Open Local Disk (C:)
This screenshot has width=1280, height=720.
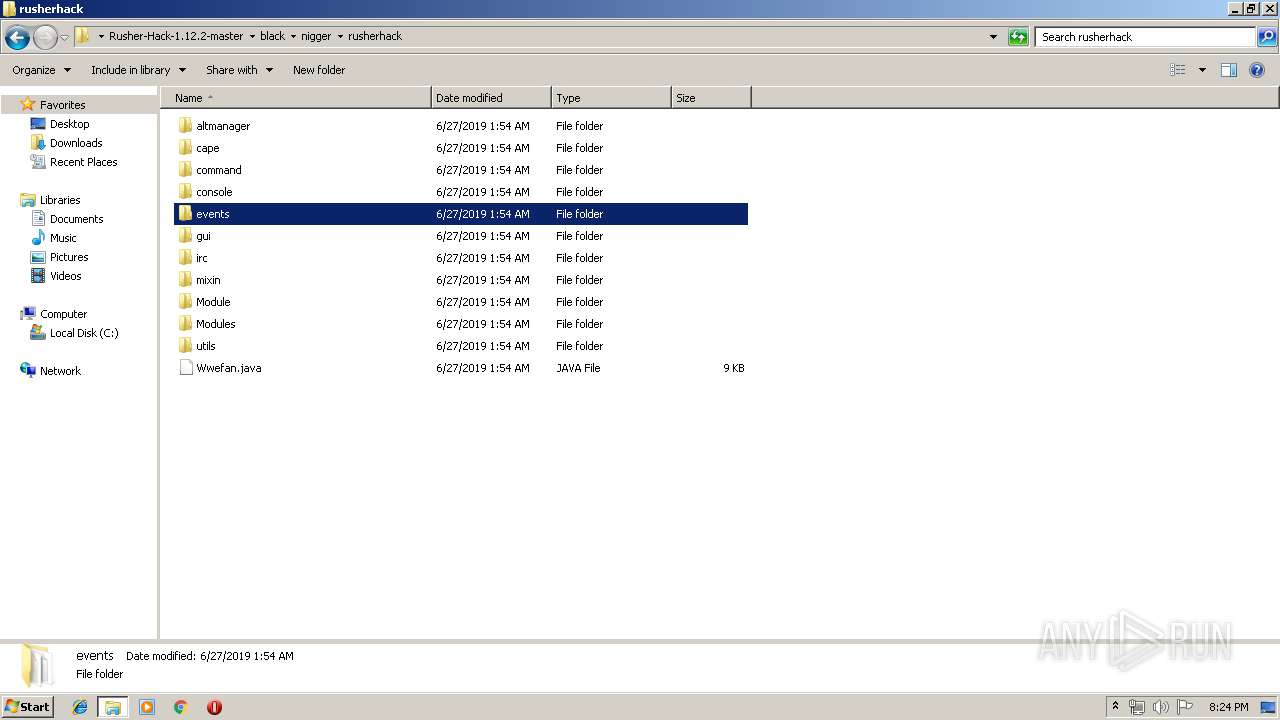tap(84, 333)
